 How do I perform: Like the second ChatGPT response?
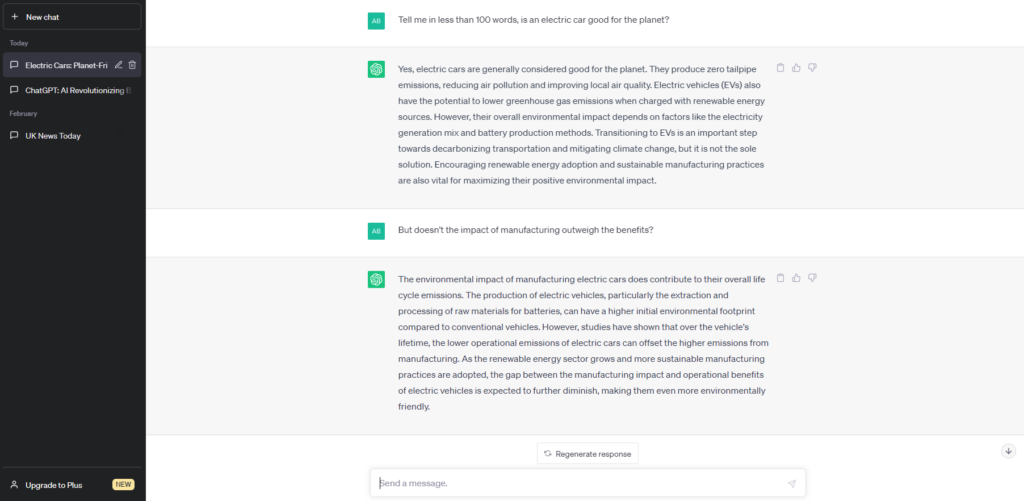click(x=796, y=278)
